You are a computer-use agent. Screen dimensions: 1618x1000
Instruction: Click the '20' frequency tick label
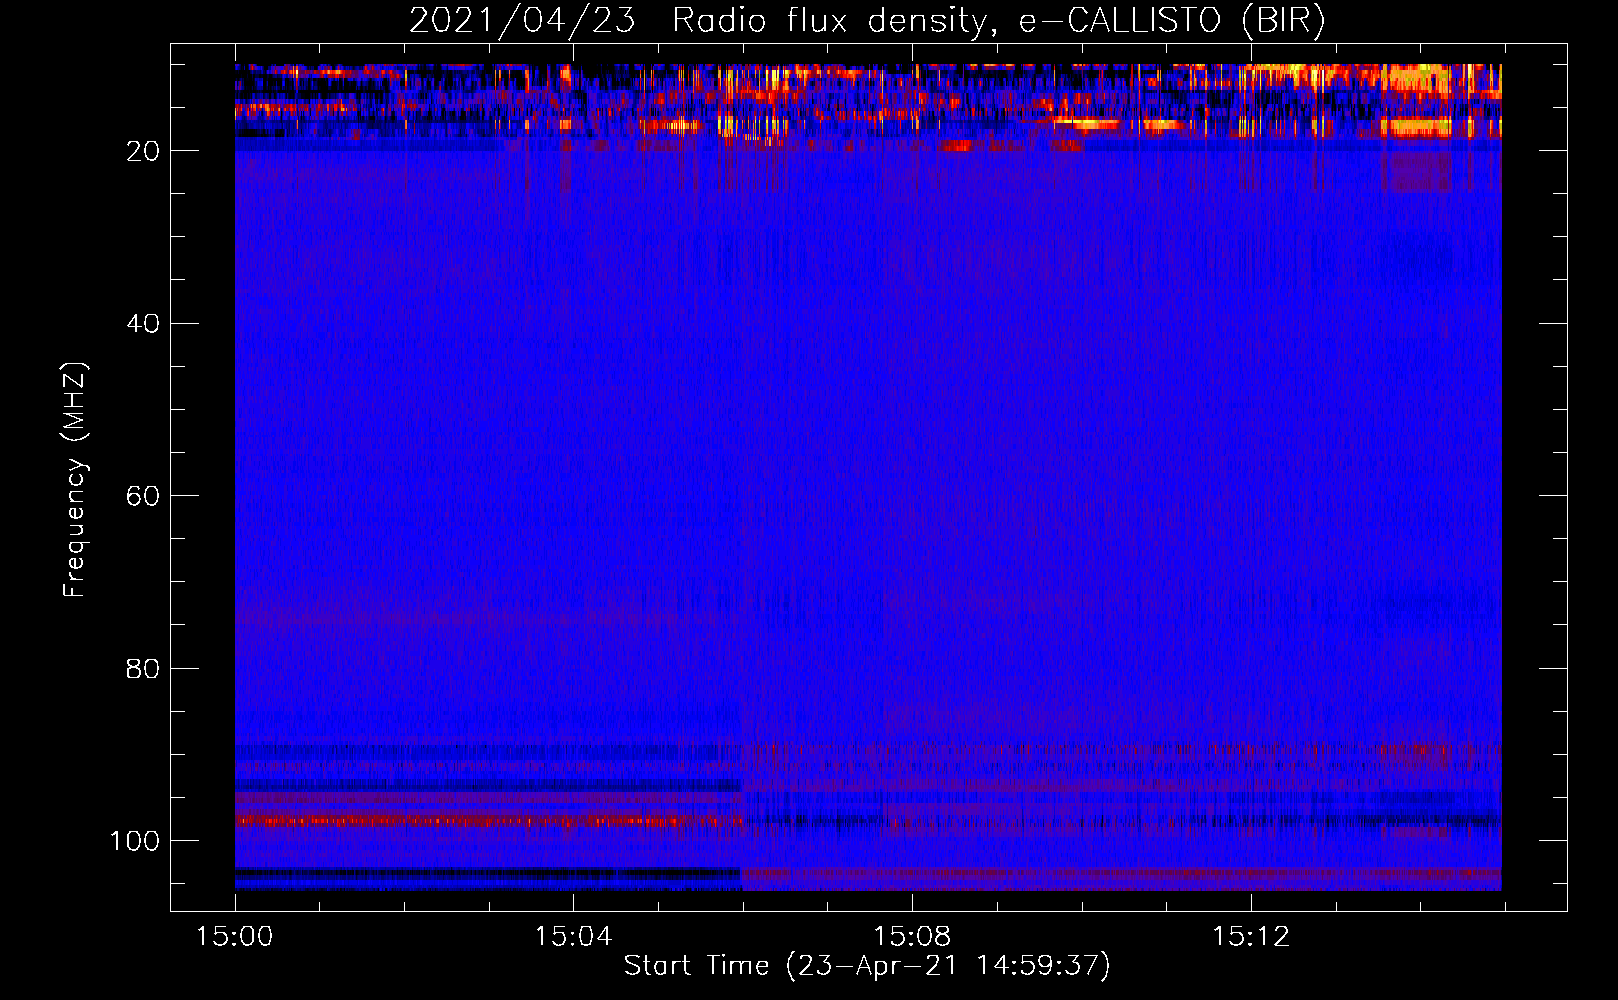coord(143,151)
